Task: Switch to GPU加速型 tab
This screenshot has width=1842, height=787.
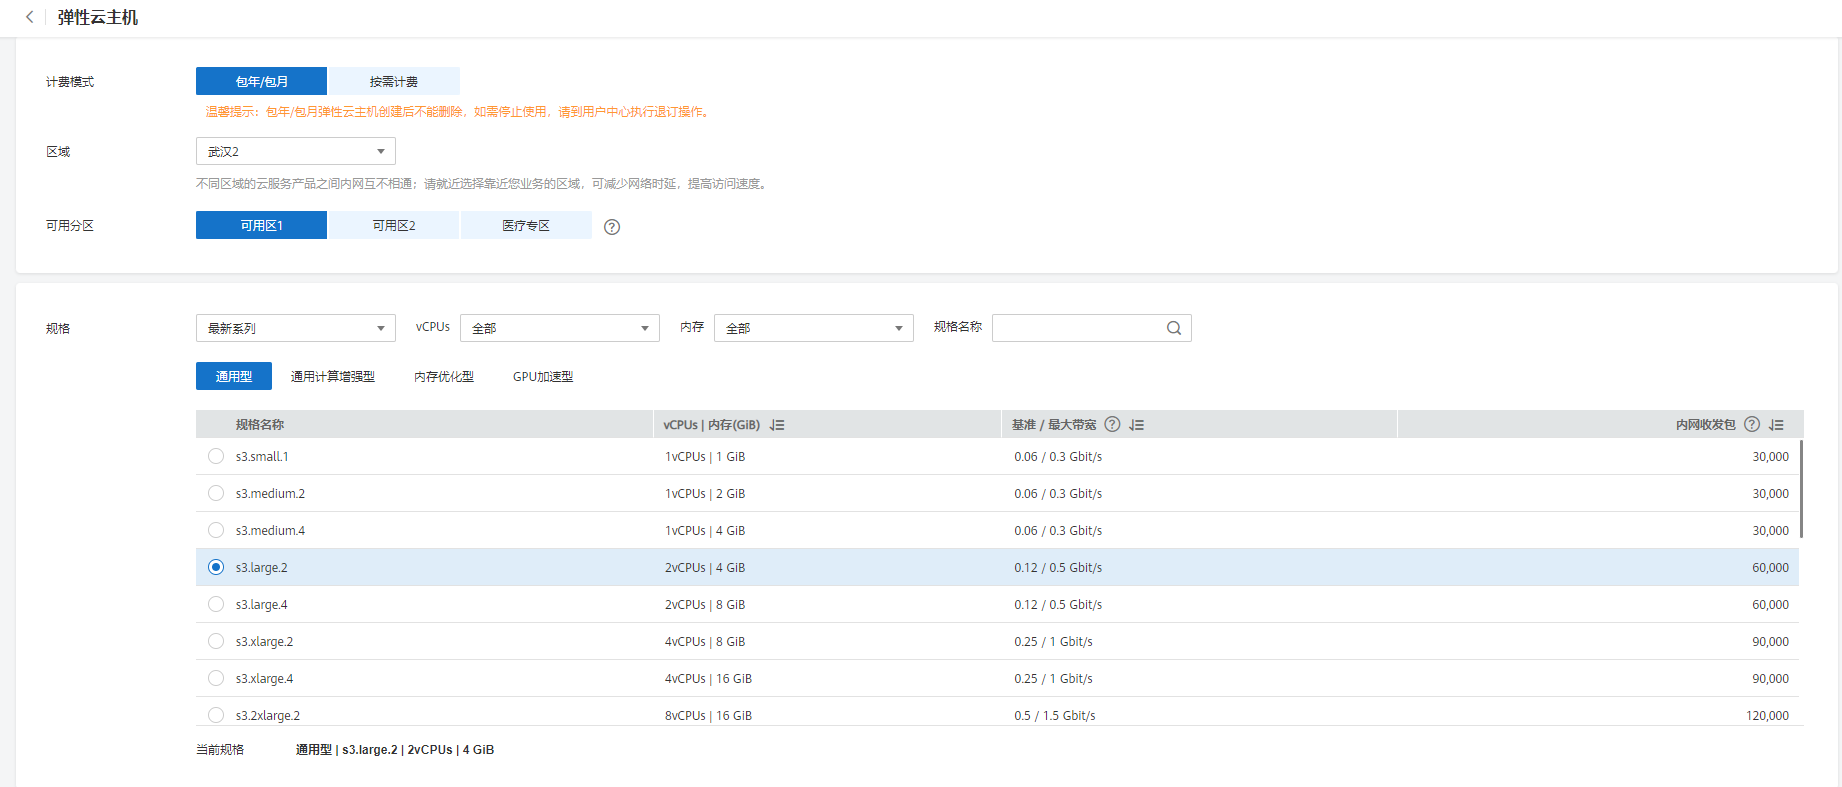Action: (x=543, y=377)
